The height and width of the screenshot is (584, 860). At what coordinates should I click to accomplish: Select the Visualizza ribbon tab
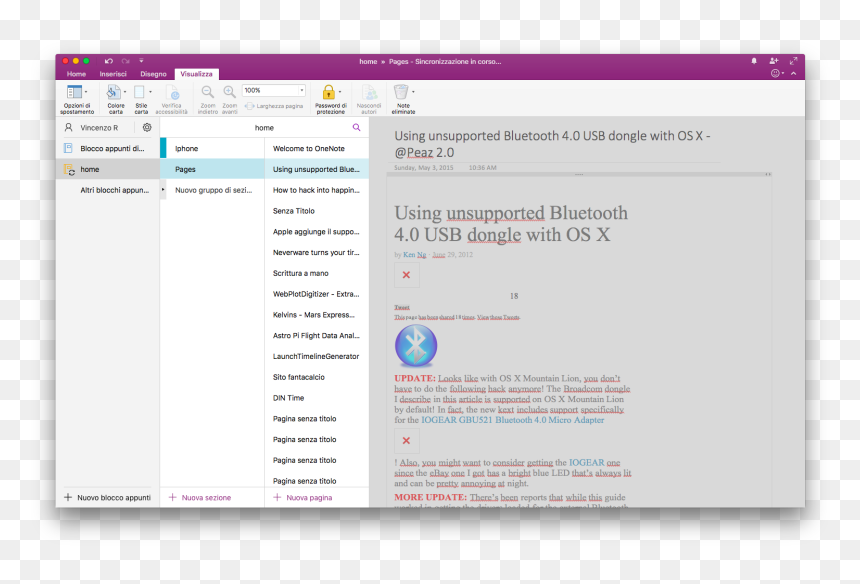tap(196, 74)
